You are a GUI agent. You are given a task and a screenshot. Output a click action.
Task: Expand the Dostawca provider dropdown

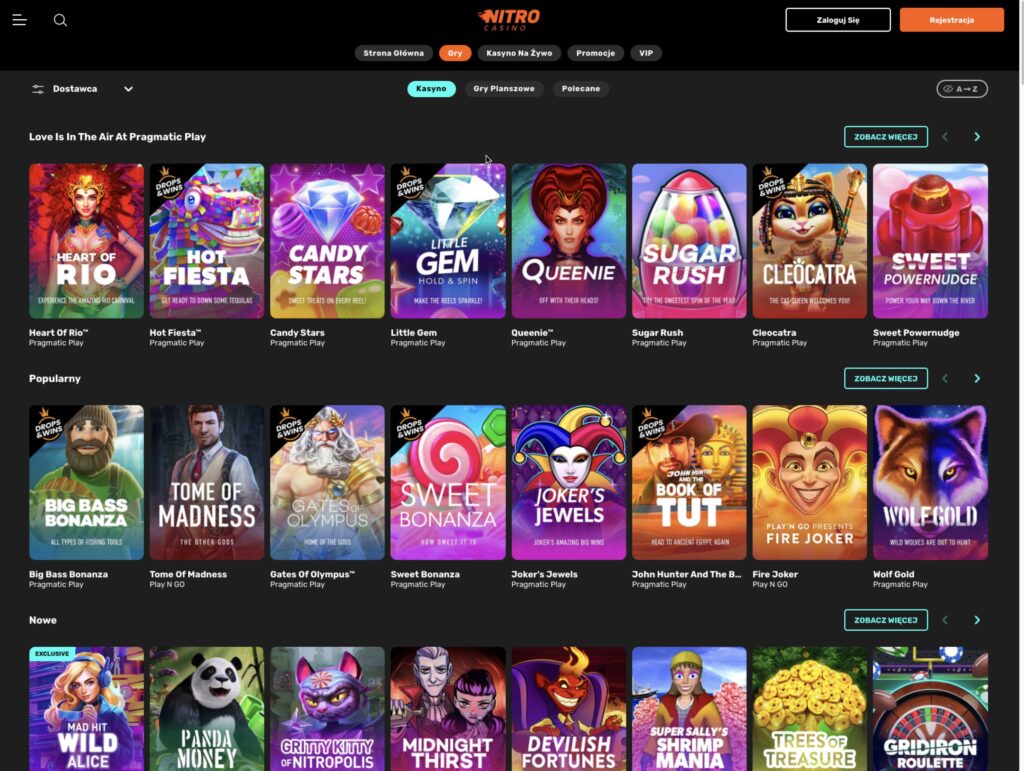[x=128, y=88]
